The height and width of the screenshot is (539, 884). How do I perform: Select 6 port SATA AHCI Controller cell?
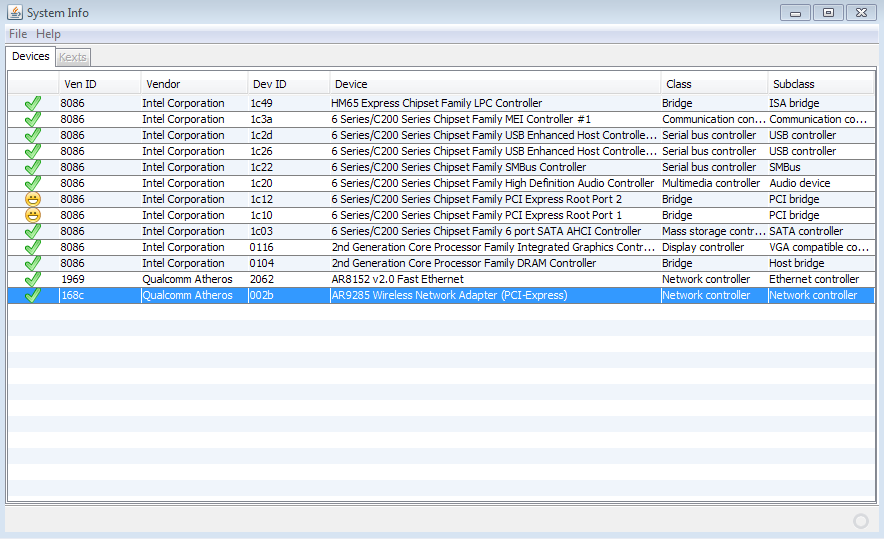point(495,231)
